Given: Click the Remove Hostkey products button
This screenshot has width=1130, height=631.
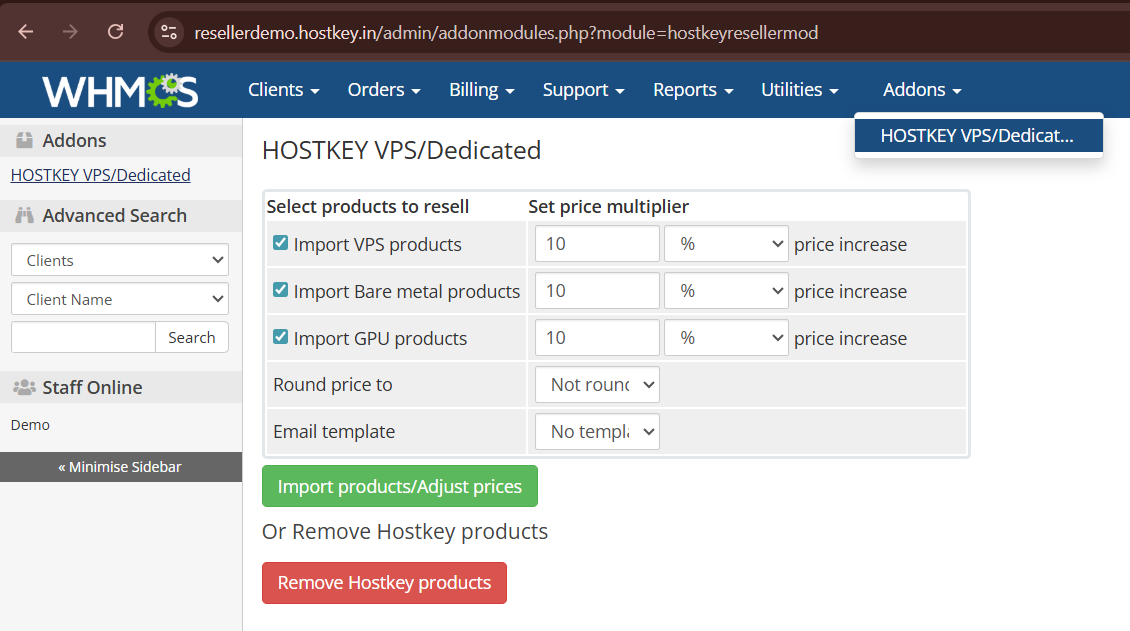Looking at the screenshot, I should (x=384, y=583).
